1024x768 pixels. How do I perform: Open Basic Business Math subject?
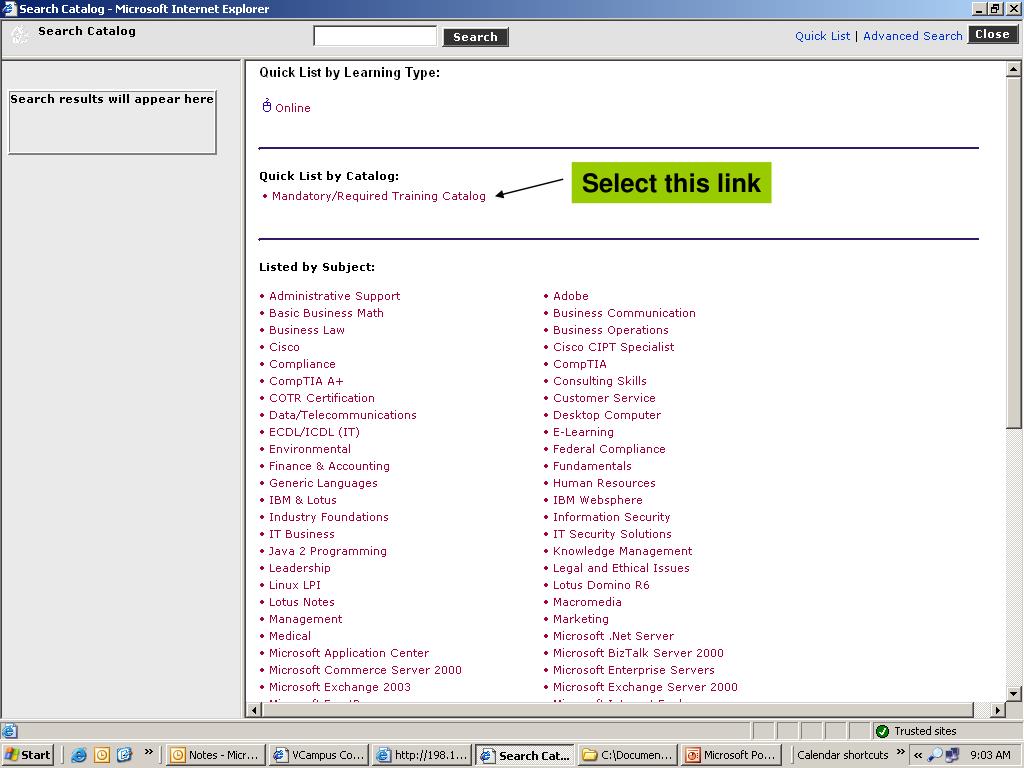[327, 313]
